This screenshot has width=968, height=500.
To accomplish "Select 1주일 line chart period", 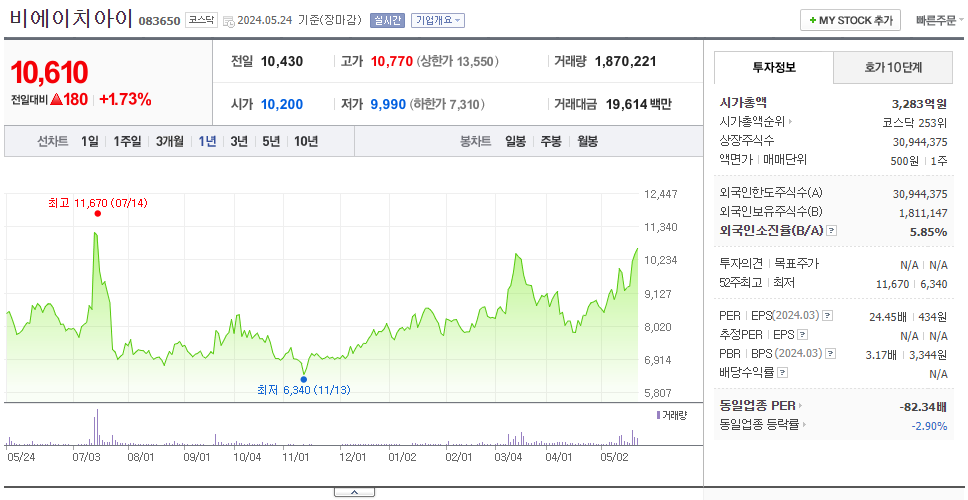I will (x=127, y=141).
